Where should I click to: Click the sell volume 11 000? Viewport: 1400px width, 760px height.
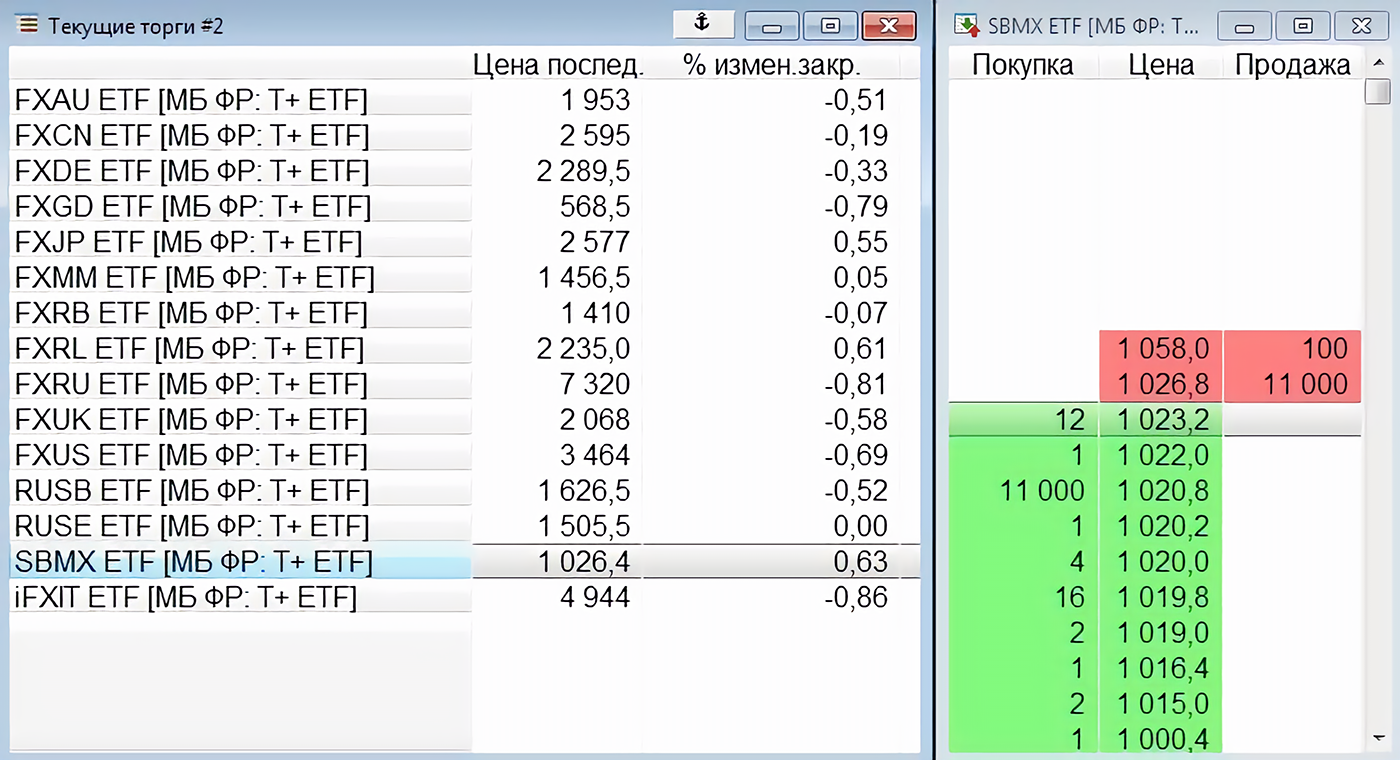tap(1306, 385)
